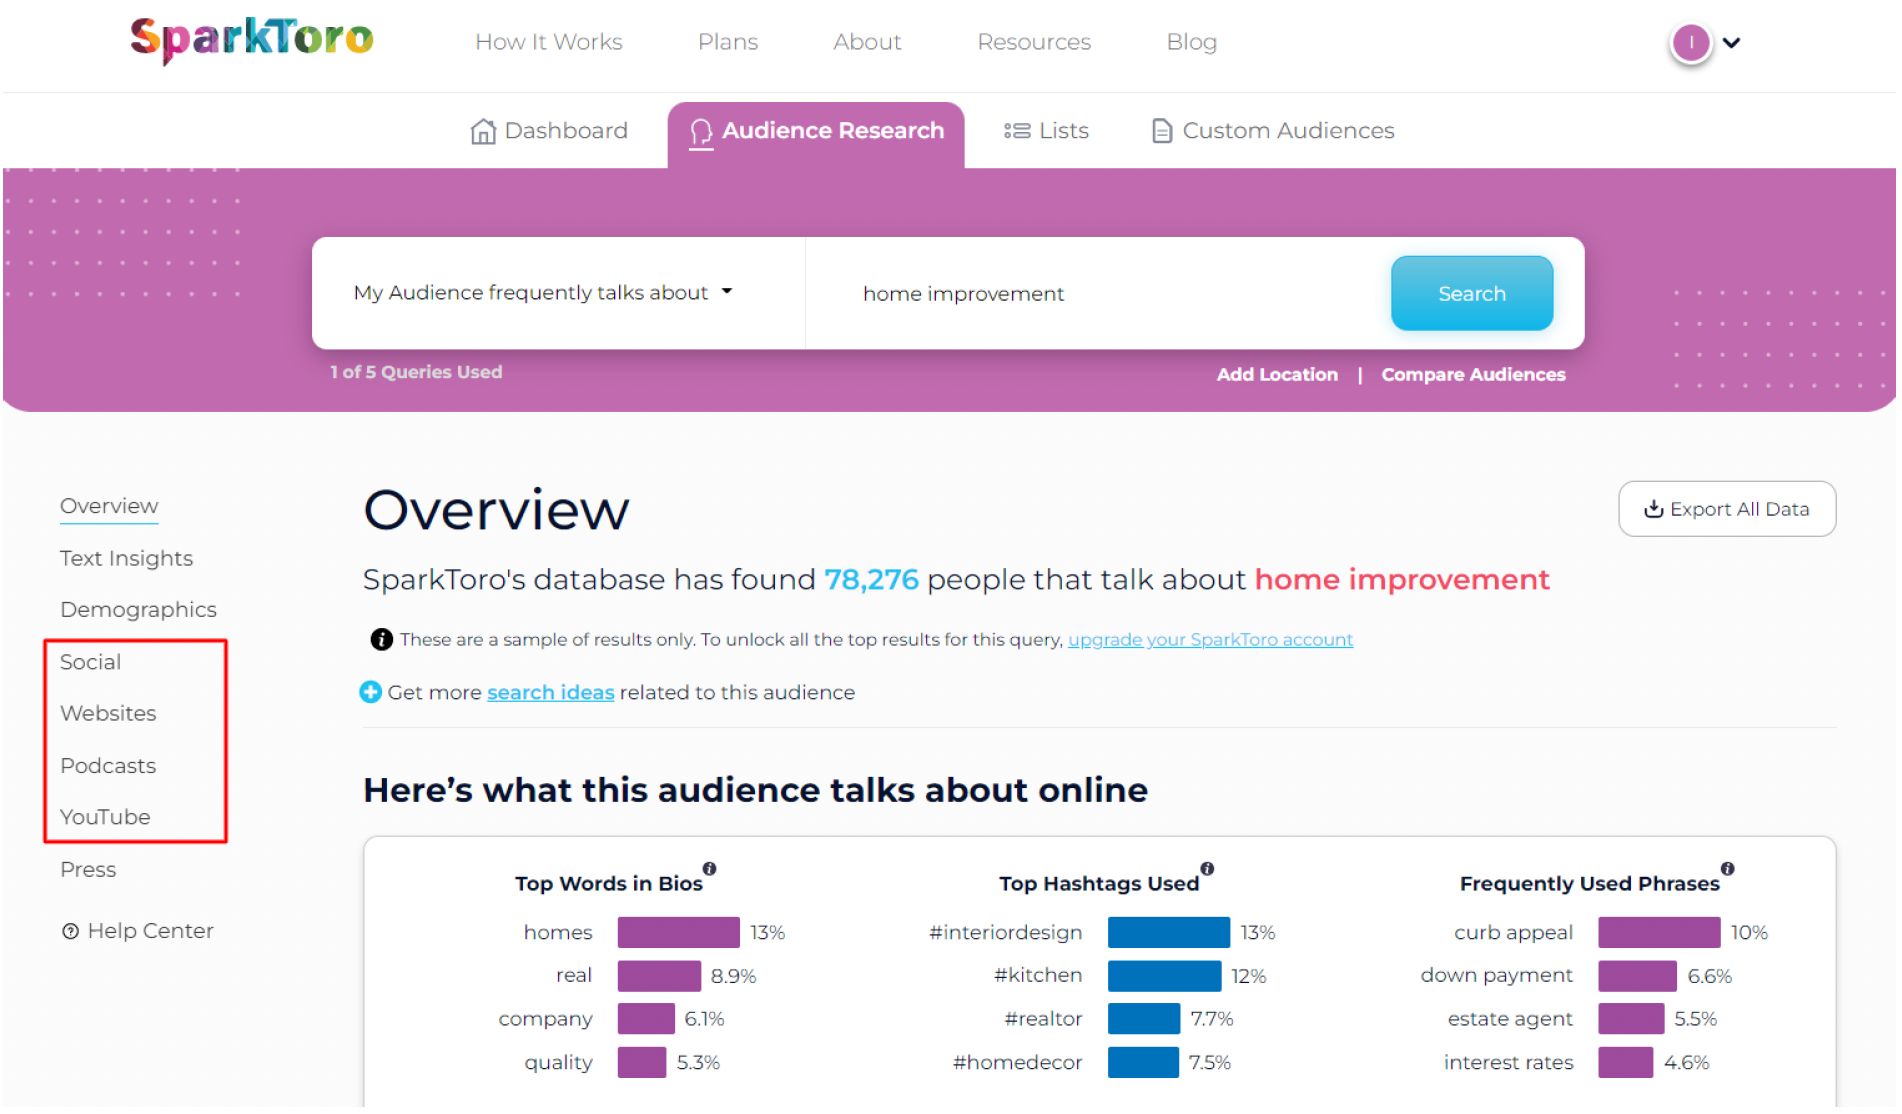Click info icon next to Top Hashtags Used
Image resolution: width=1902 pixels, height=1114 pixels.
click(1207, 869)
